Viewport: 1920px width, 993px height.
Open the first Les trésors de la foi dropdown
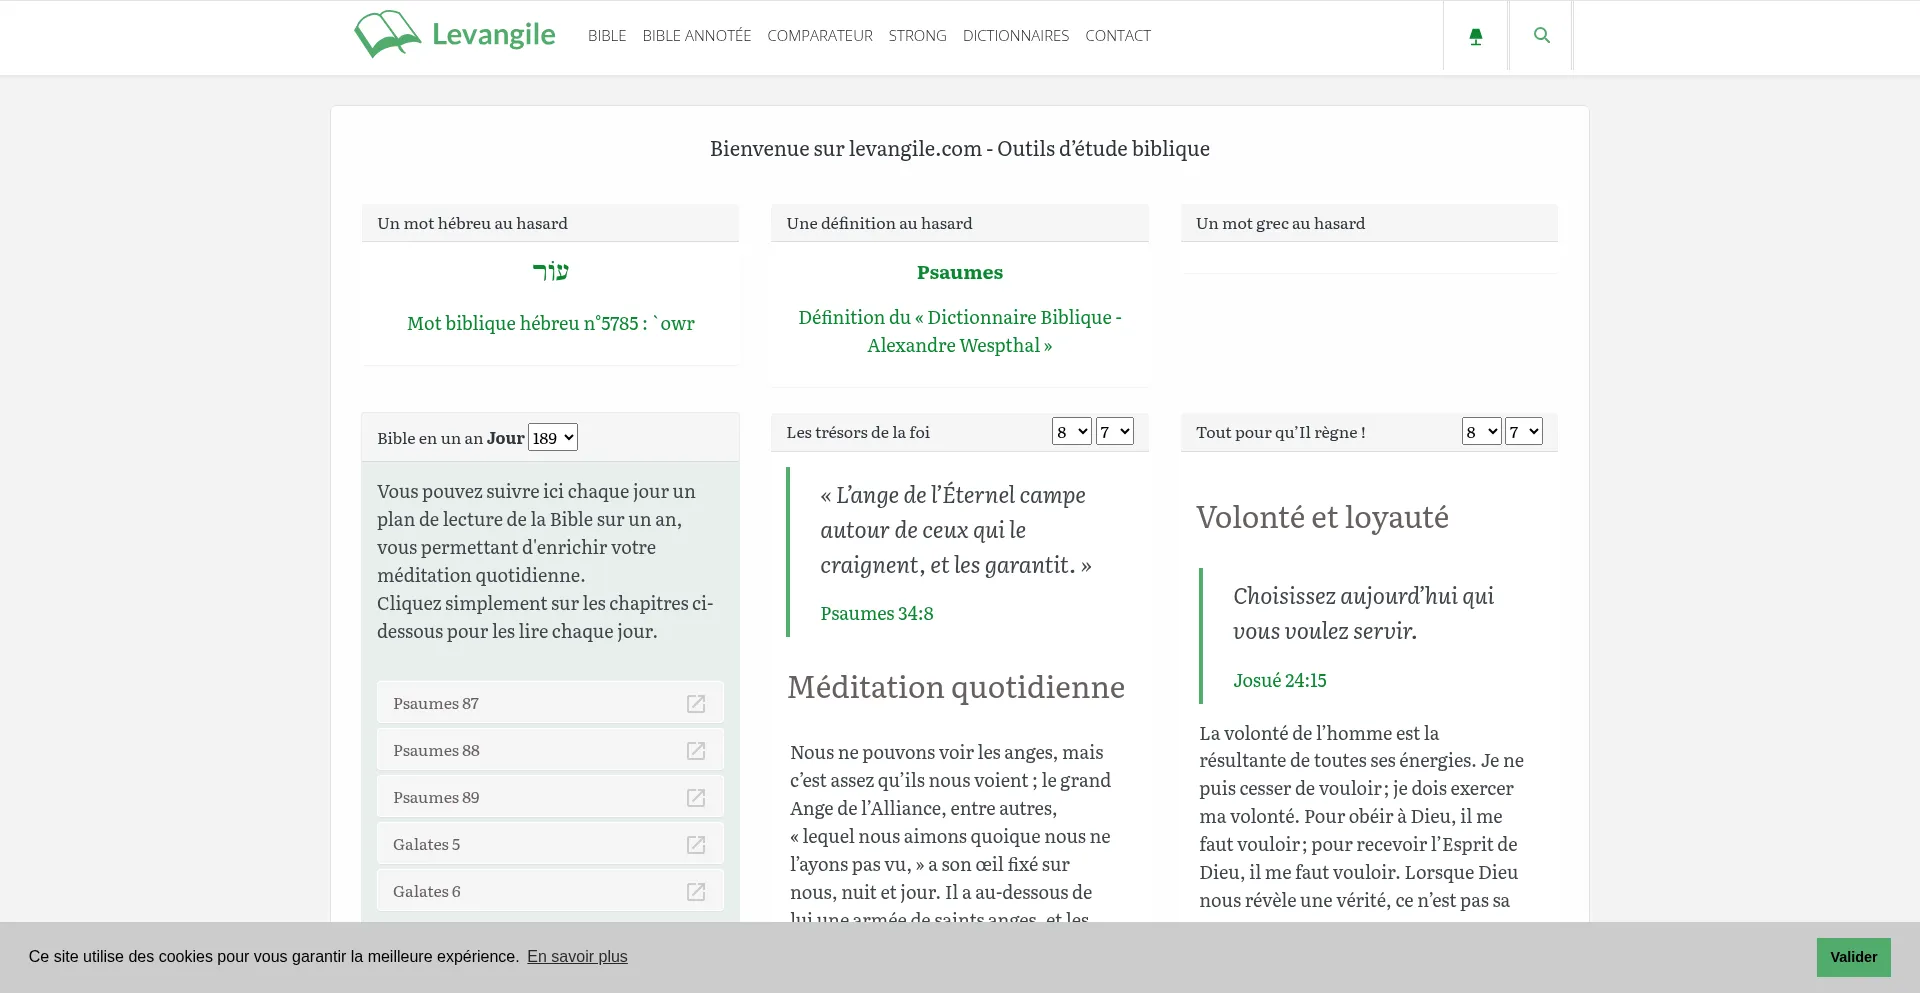pyautogui.click(x=1071, y=431)
